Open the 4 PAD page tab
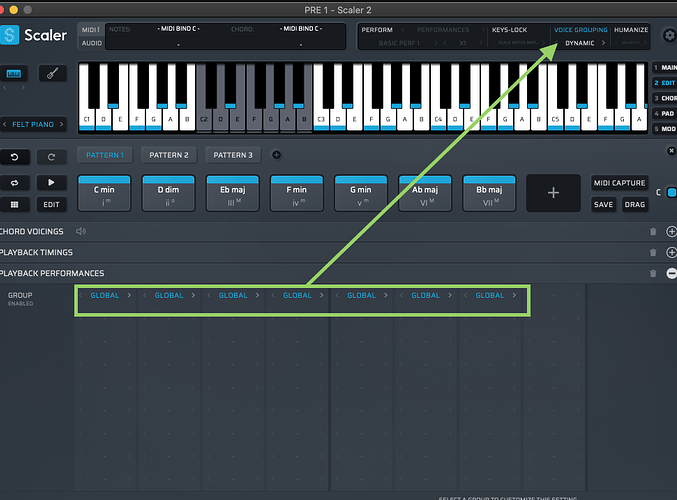The height and width of the screenshot is (500, 677). [664, 114]
